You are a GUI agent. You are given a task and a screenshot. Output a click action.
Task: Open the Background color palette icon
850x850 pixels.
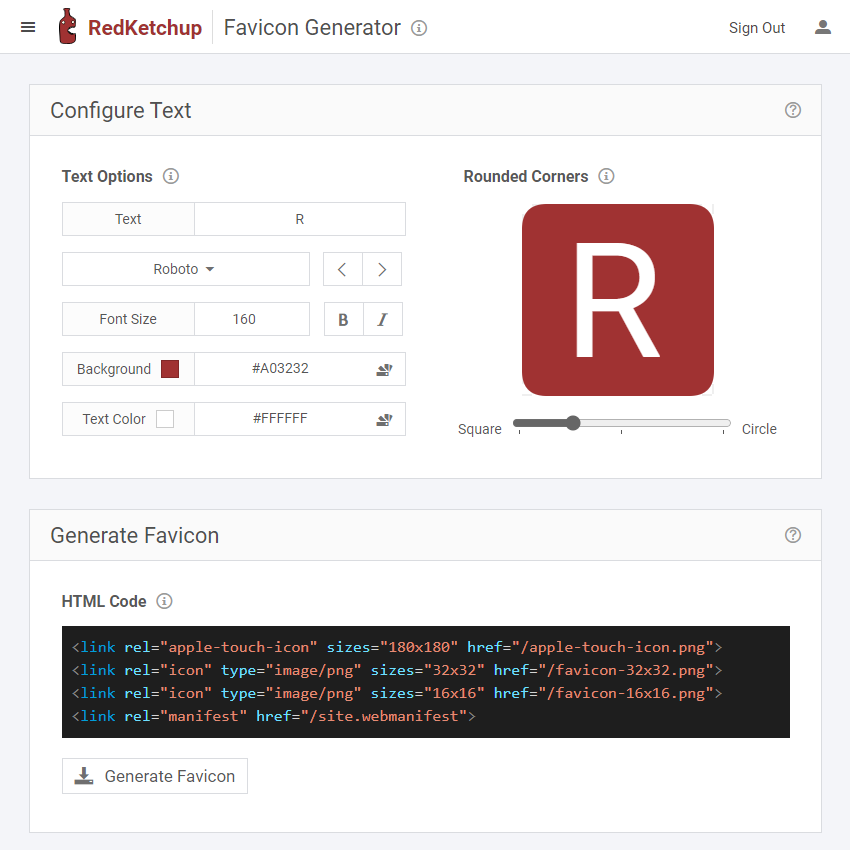pos(384,370)
